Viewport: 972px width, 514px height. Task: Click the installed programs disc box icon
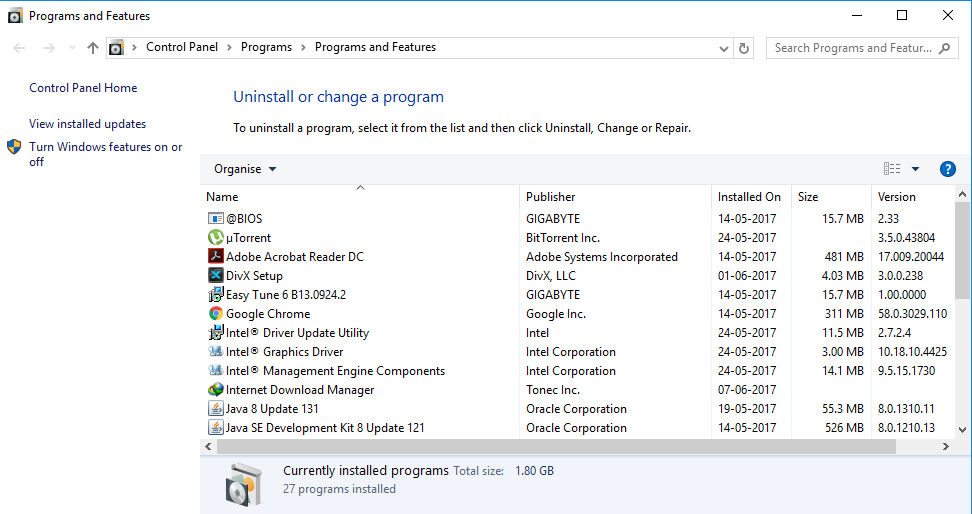244,484
